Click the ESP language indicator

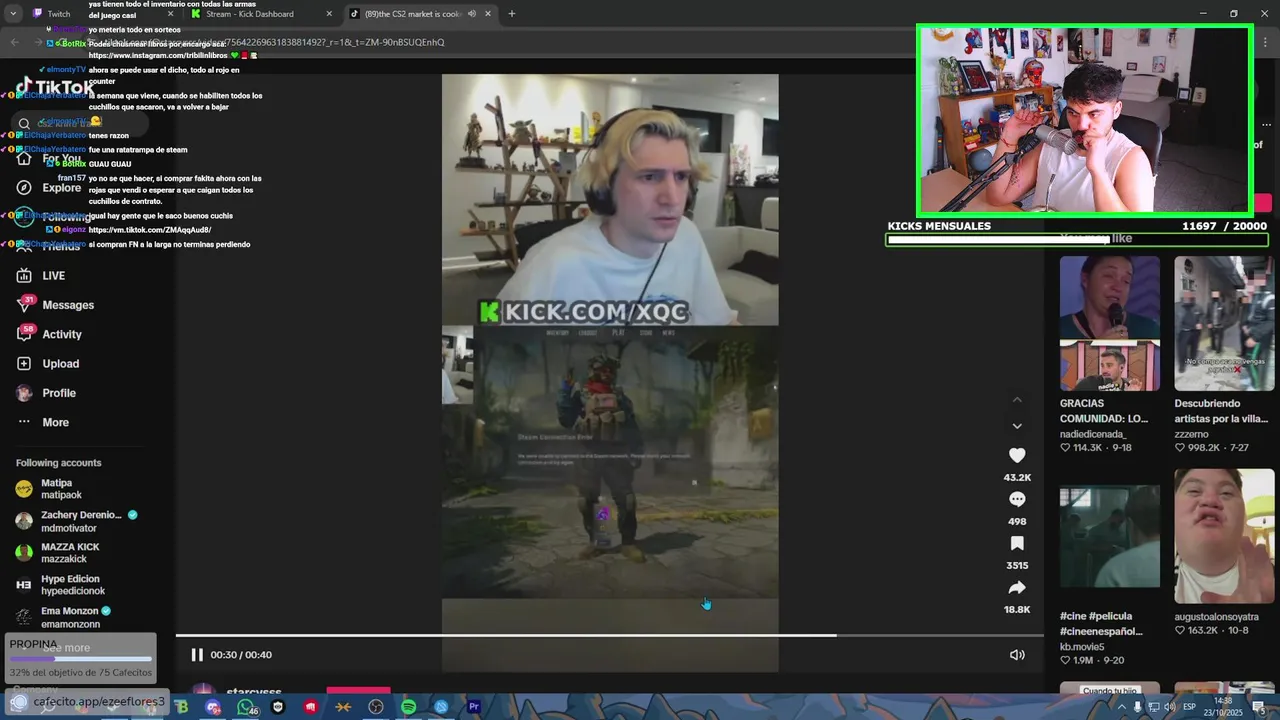(1189, 707)
